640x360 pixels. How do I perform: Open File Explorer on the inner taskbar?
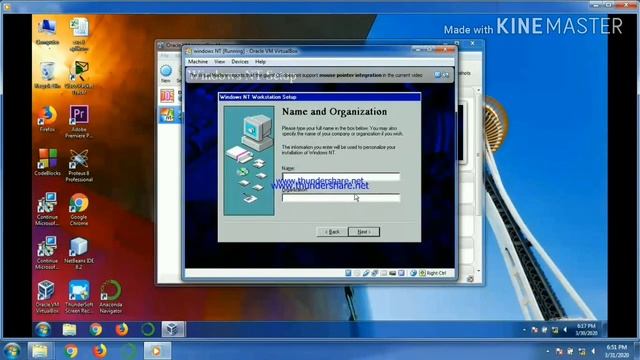click(69, 329)
